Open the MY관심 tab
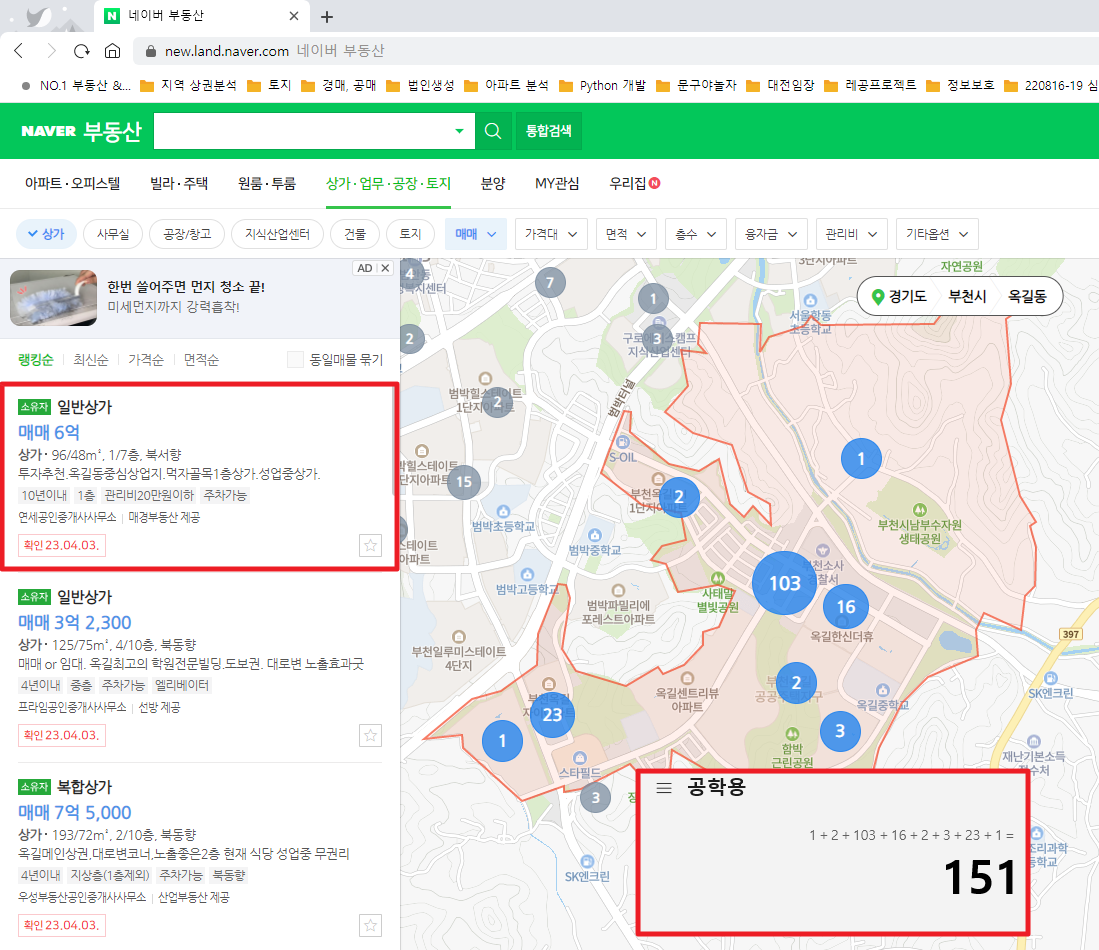This screenshot has height=950, width=1099. click(557, 184)
